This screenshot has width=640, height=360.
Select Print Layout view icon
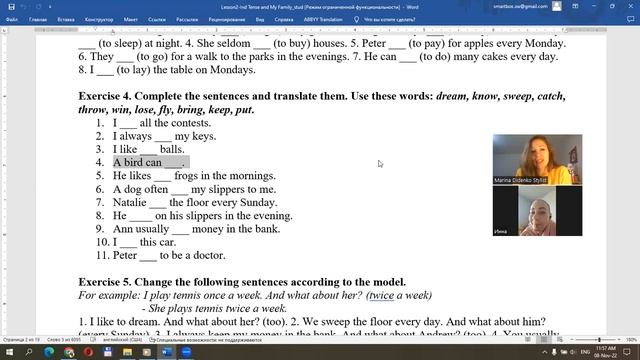[x=544, y=340]
